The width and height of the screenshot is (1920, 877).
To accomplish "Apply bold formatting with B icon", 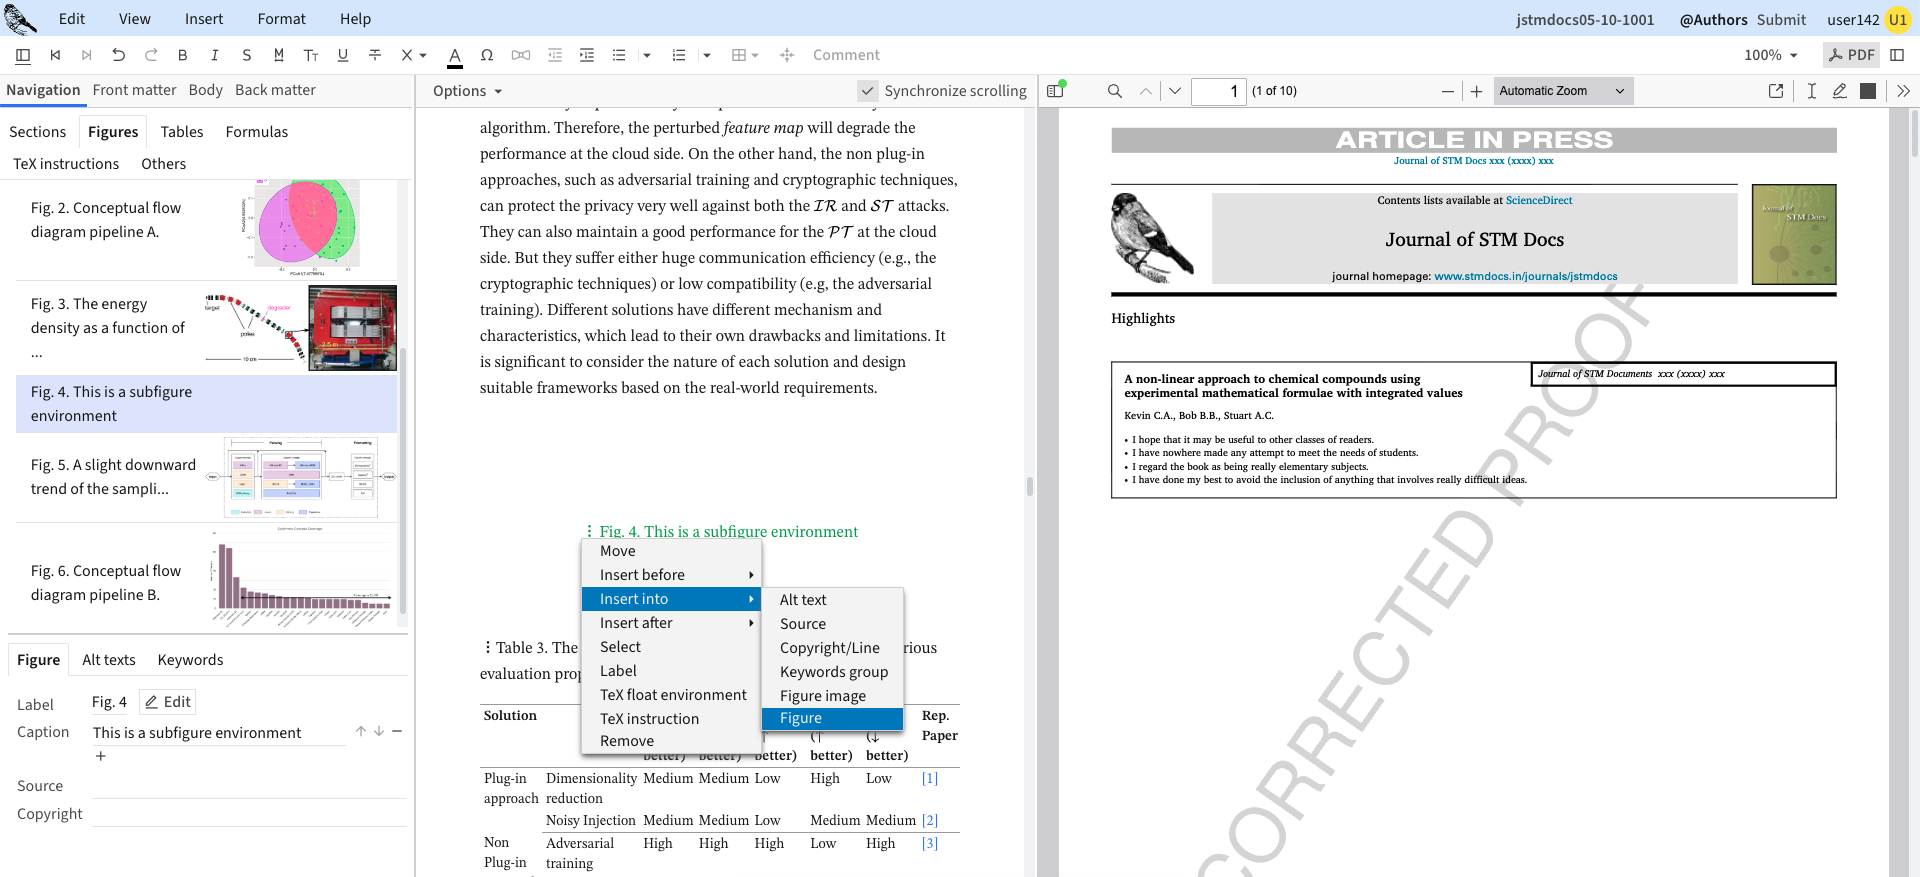I will pyautogui.click(x=182, y=55).
